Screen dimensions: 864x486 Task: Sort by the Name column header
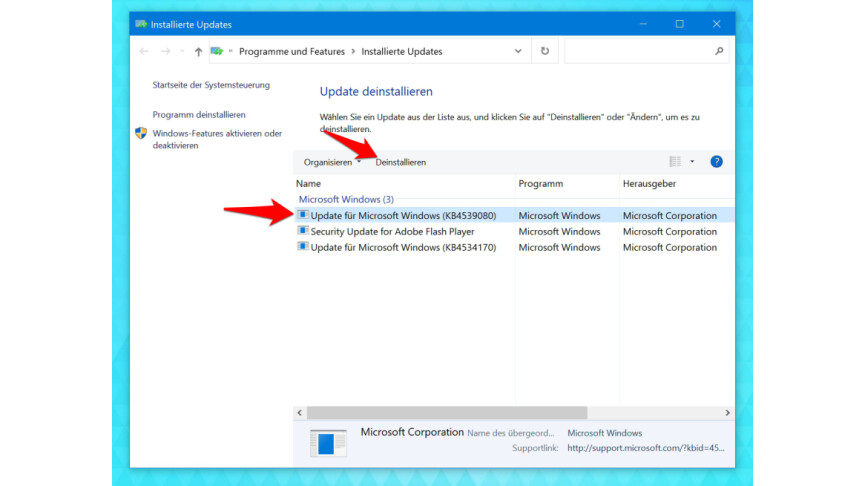pyautogui.click(x=404, y=183)
